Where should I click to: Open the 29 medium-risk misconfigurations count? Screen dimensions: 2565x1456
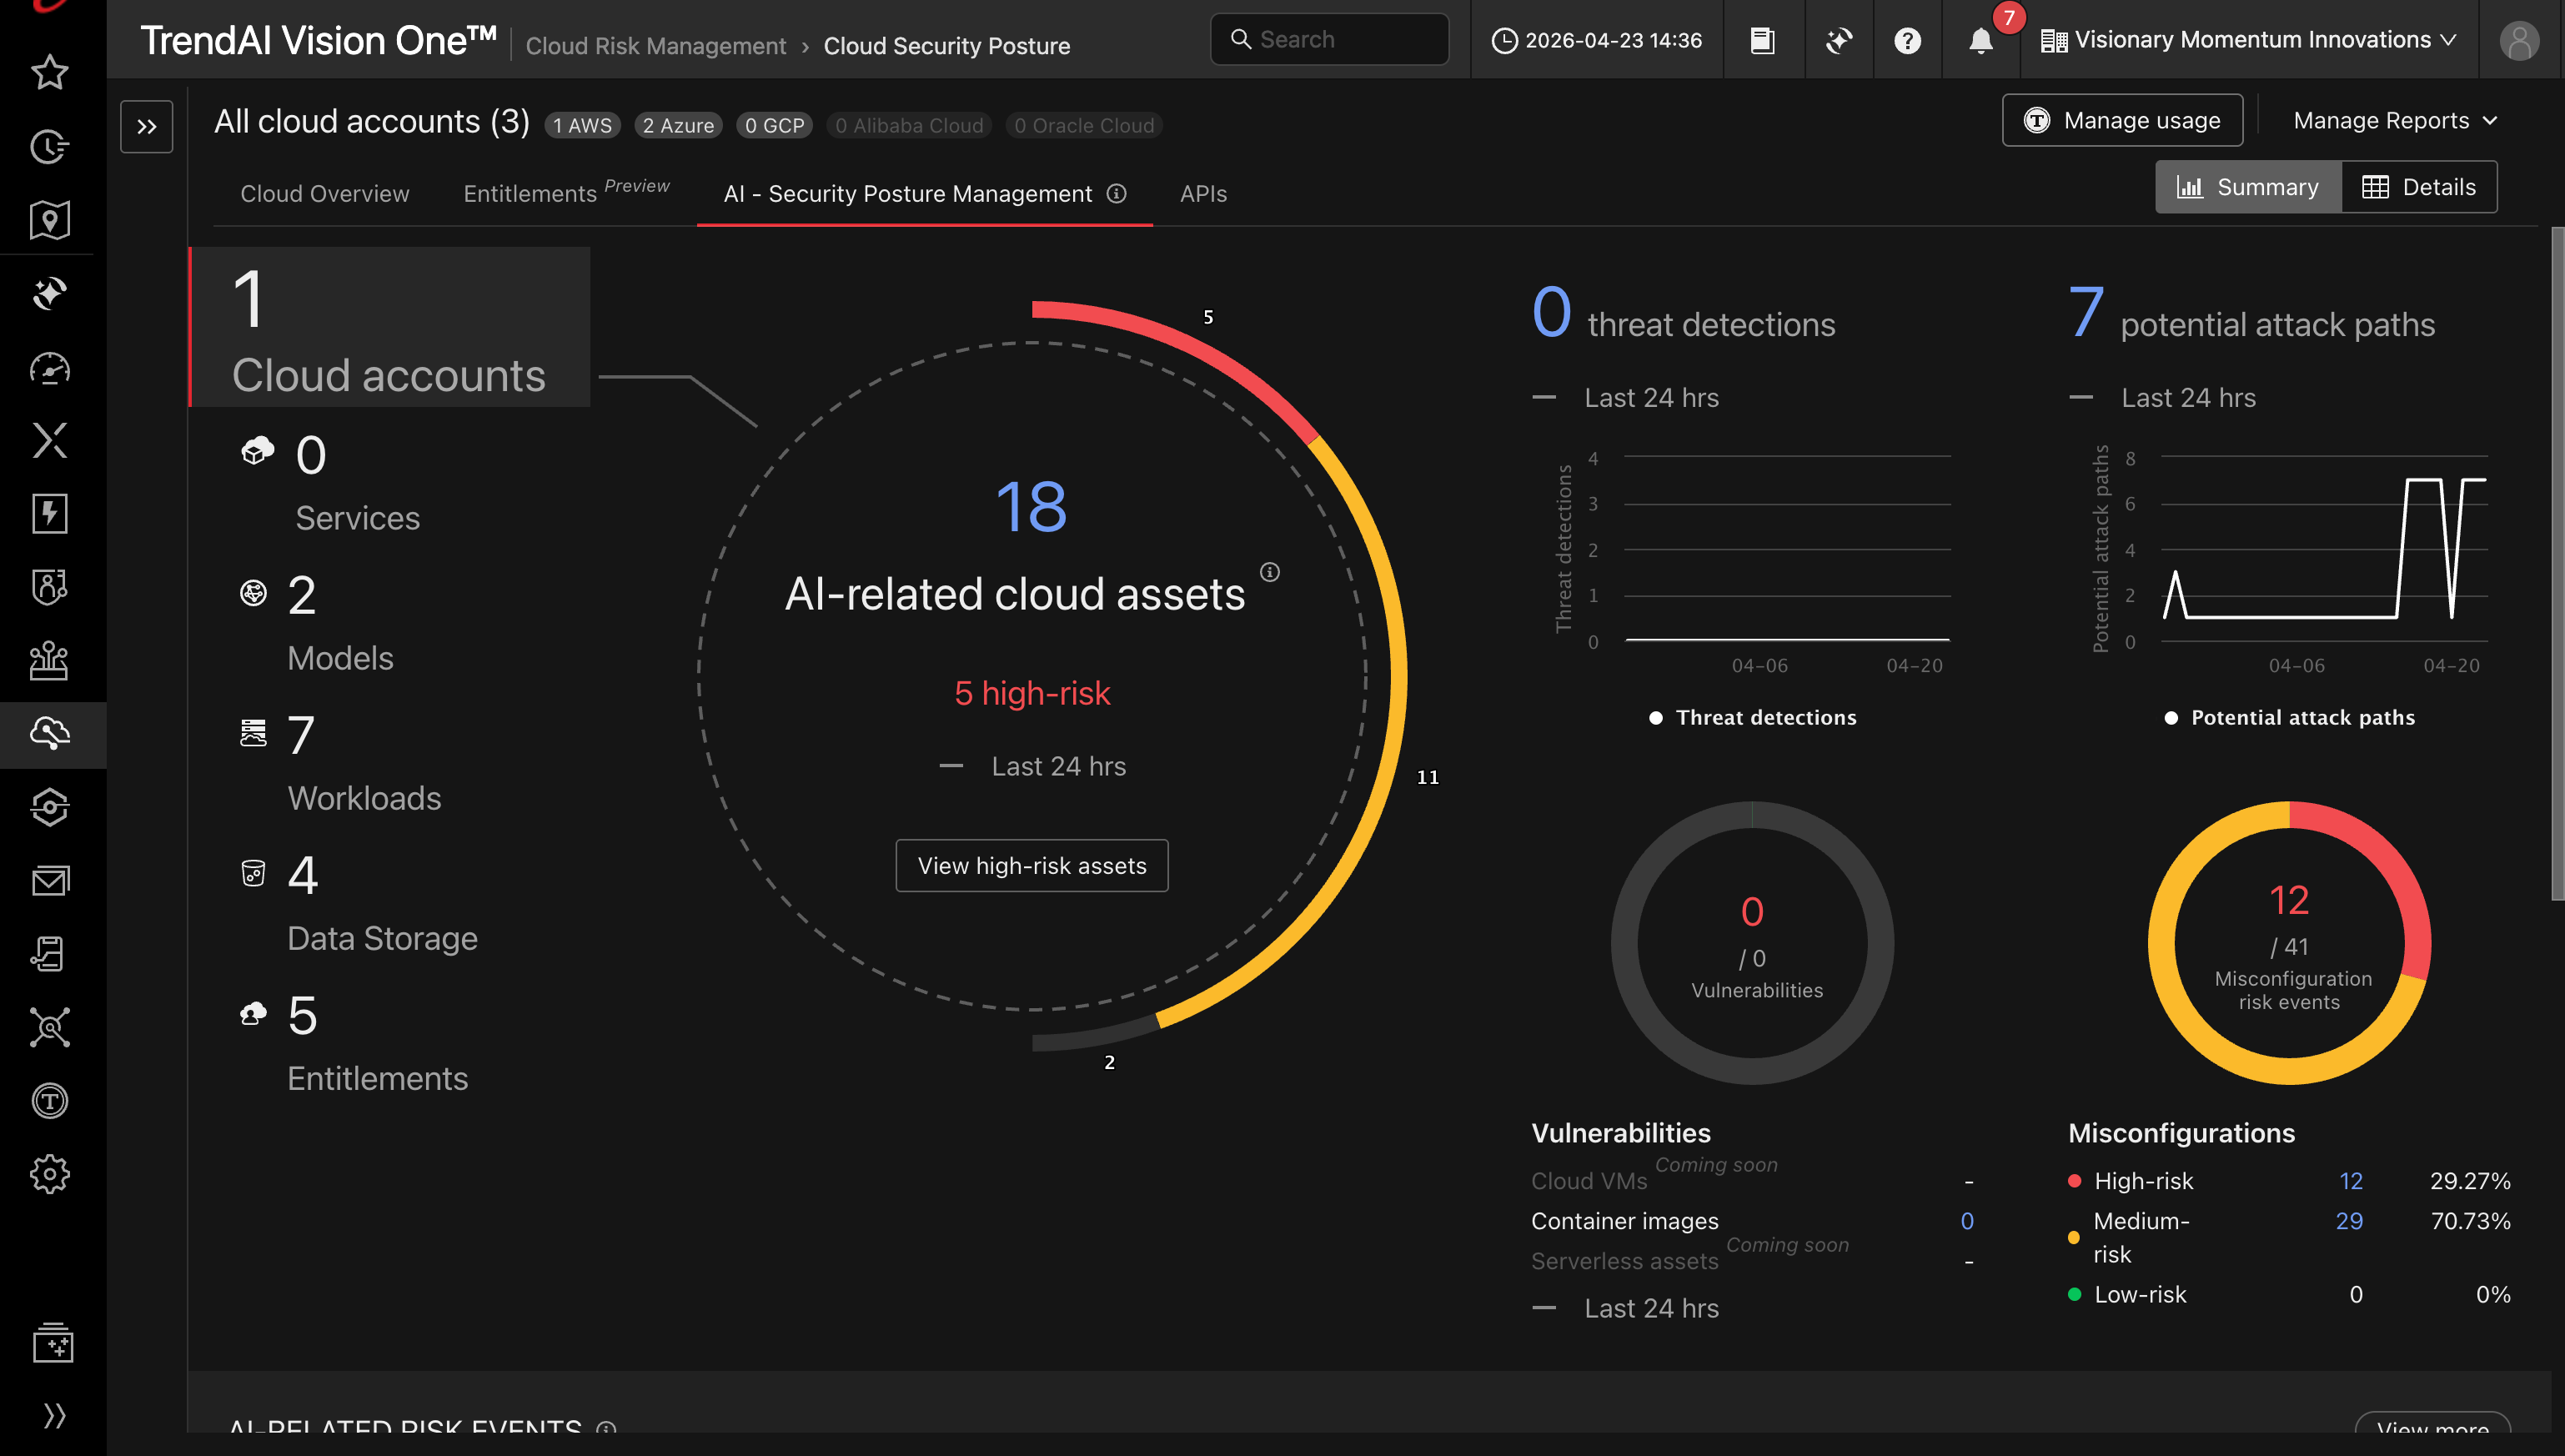(2350, 1221)
